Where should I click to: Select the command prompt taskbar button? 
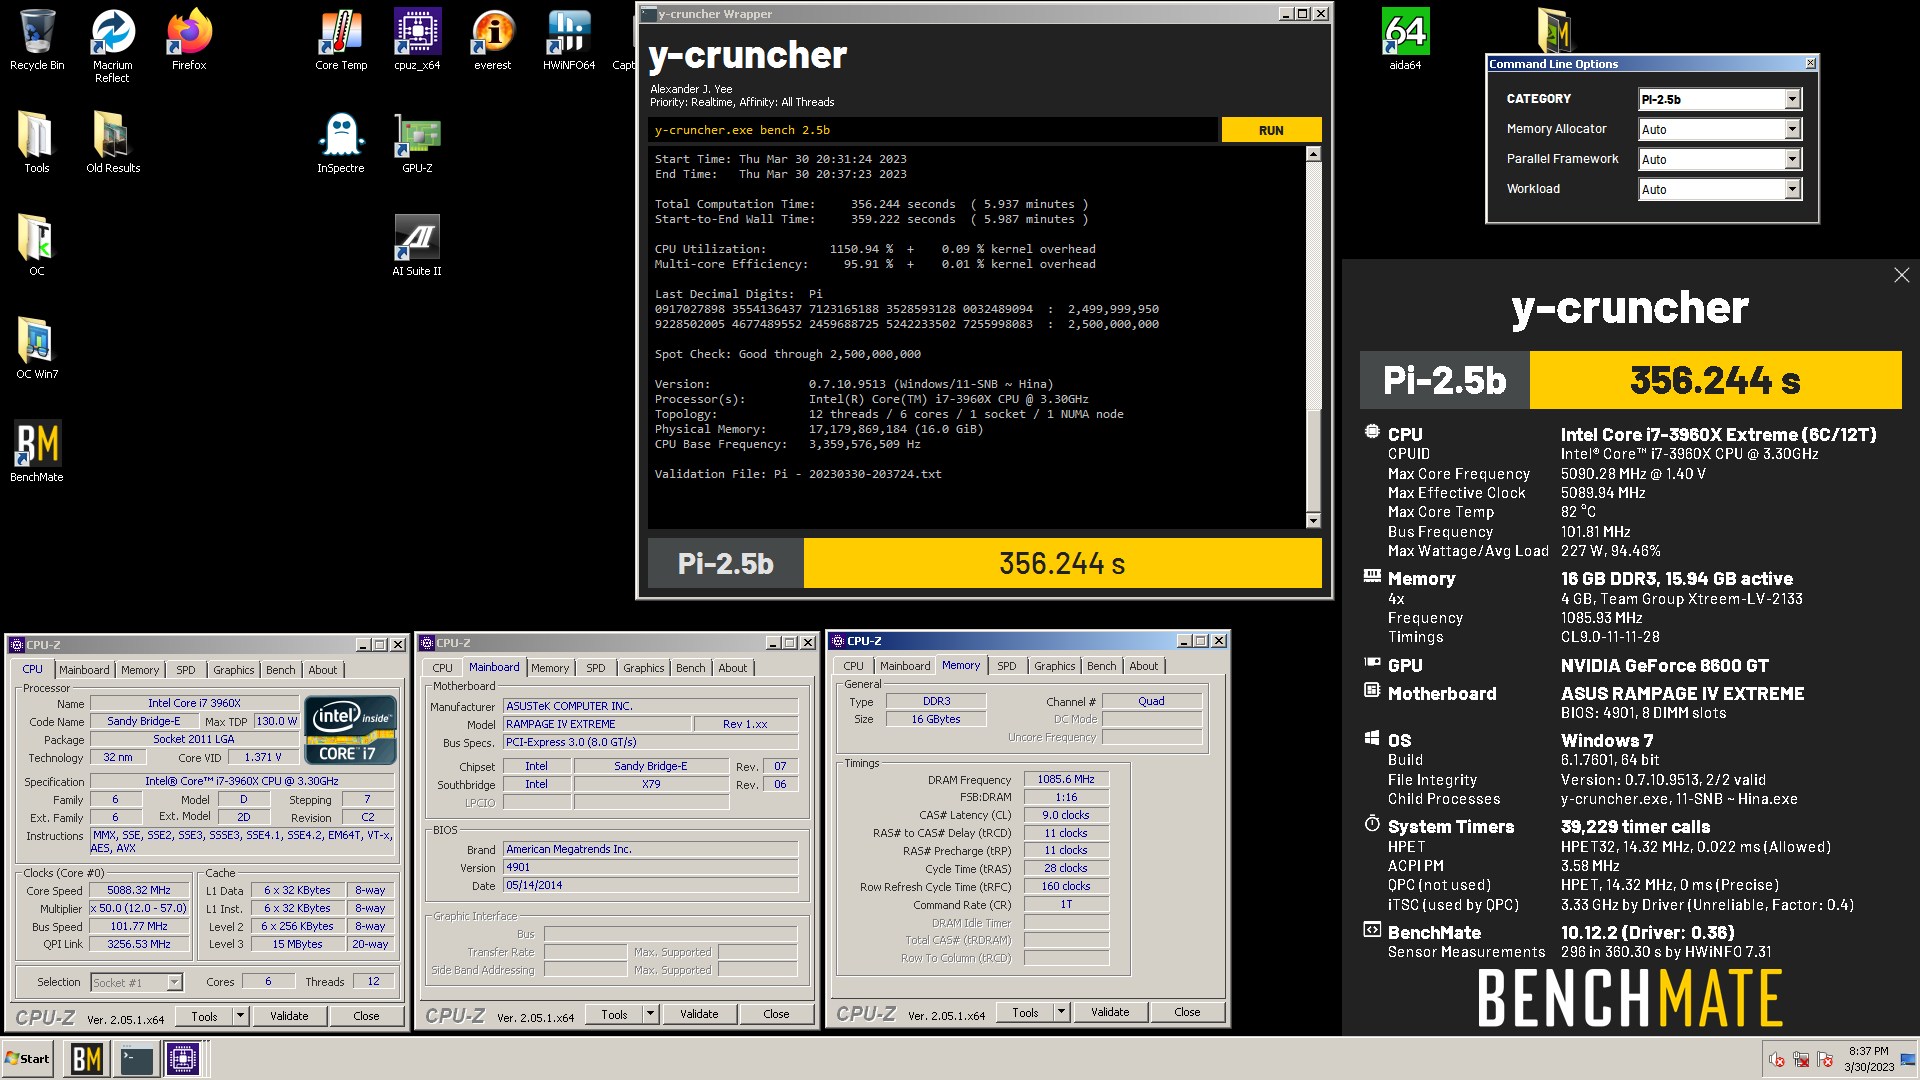coord(136,1059)
